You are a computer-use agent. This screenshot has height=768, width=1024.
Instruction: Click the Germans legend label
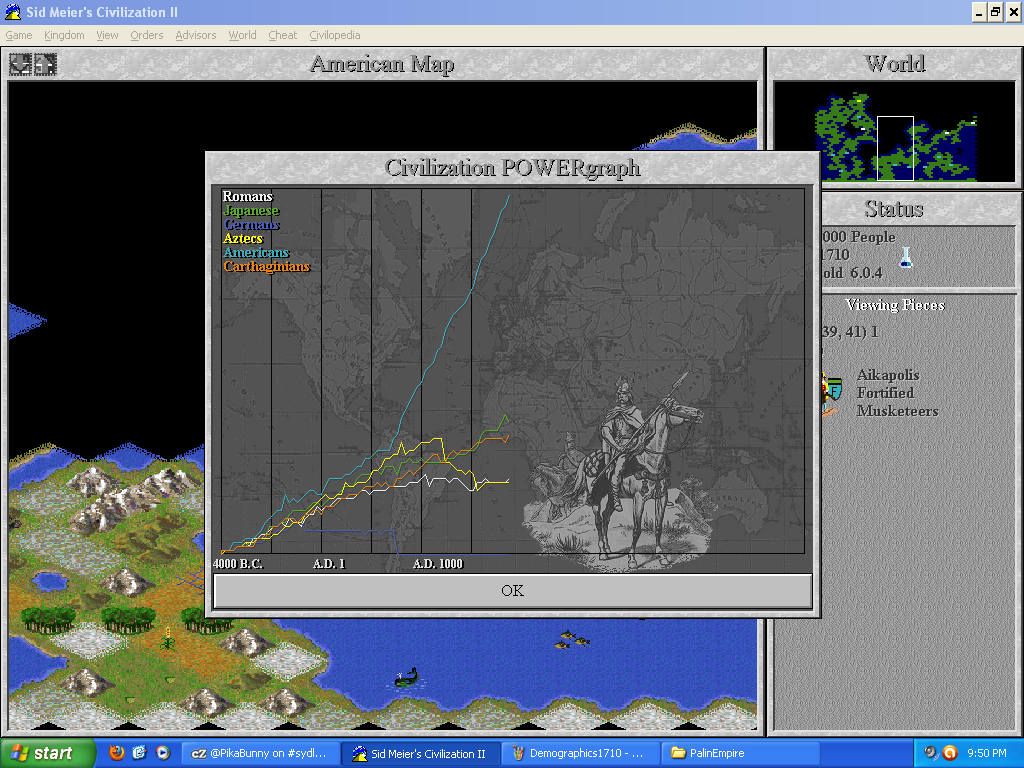(x=251, y=224)
